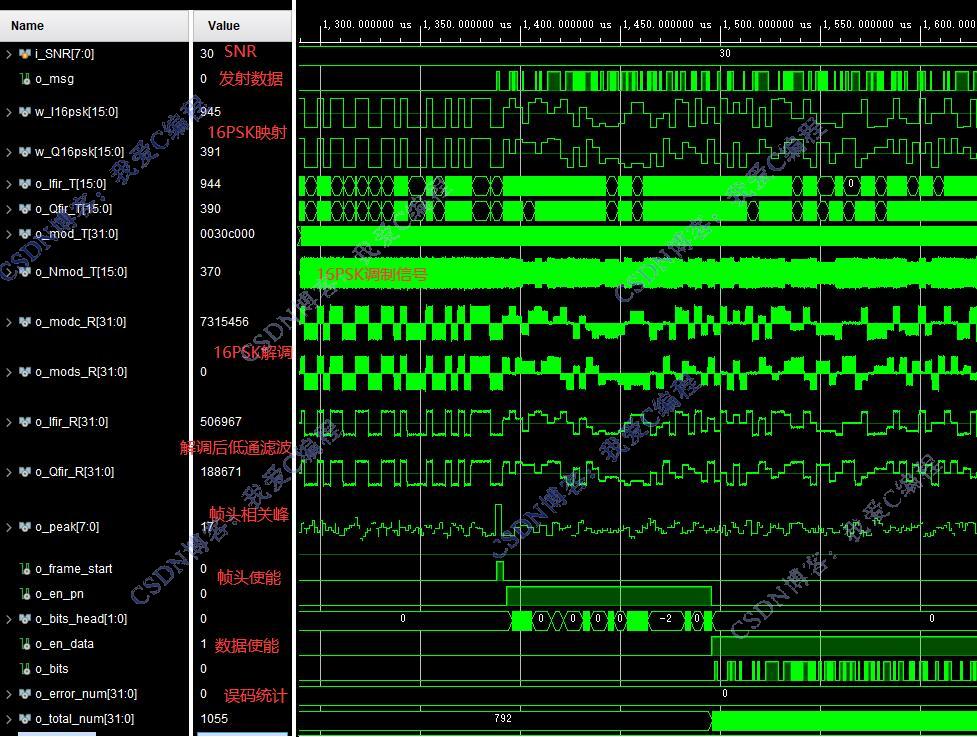Expand the o_Ifir_R[31:0] signal bus
The image size is (977, 737).
tap(9, 422)
